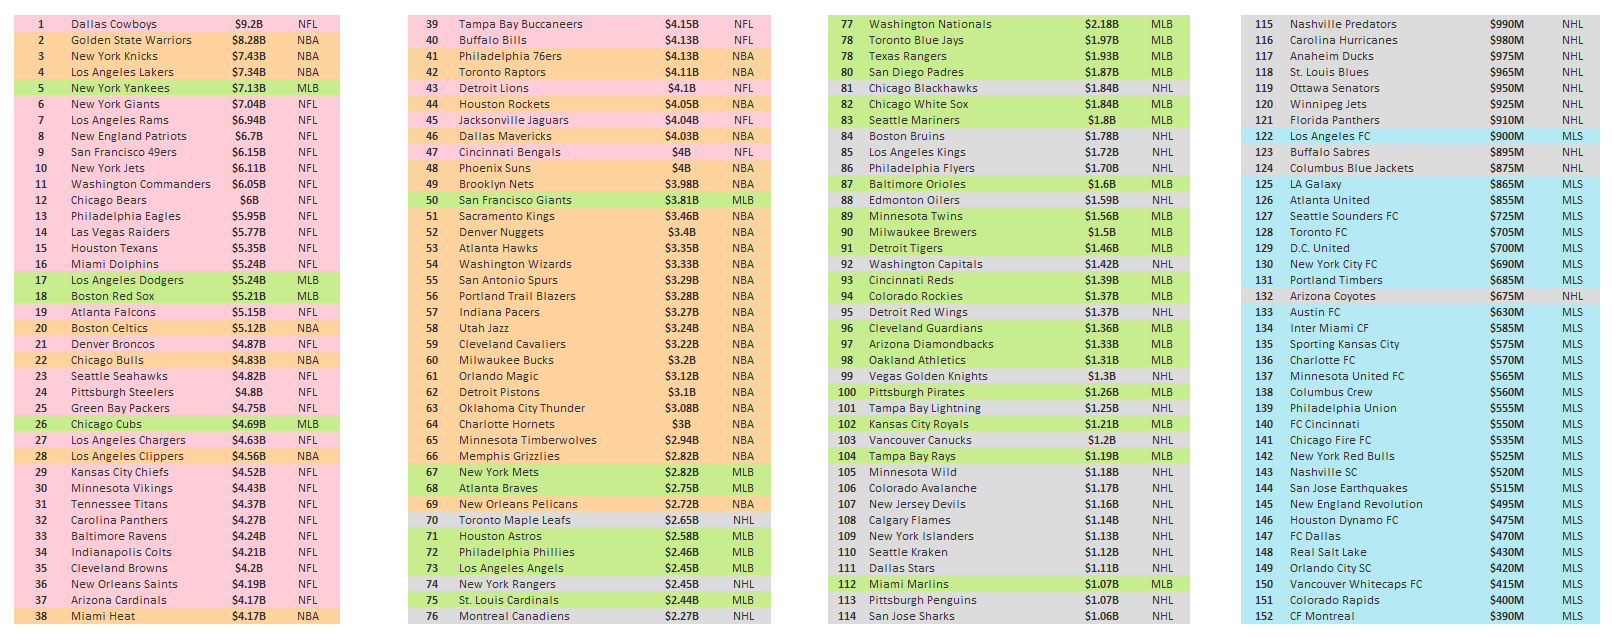Click the Boston Celtics team name
This screenshot has width=1612, height=637.
click(109, 328)
